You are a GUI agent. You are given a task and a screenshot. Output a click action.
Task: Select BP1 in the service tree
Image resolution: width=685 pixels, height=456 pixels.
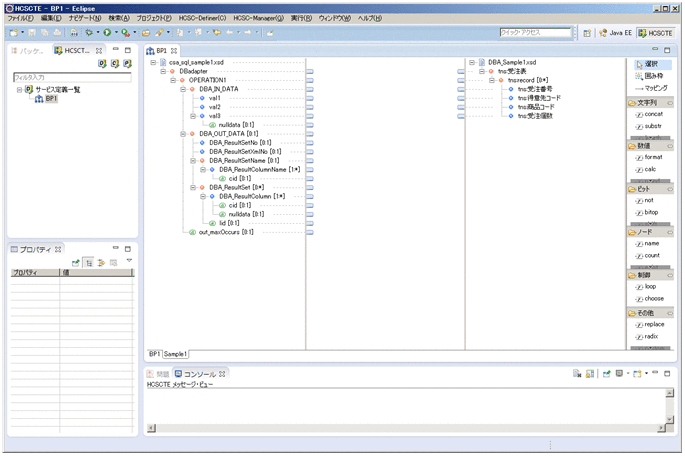(50, 99)
